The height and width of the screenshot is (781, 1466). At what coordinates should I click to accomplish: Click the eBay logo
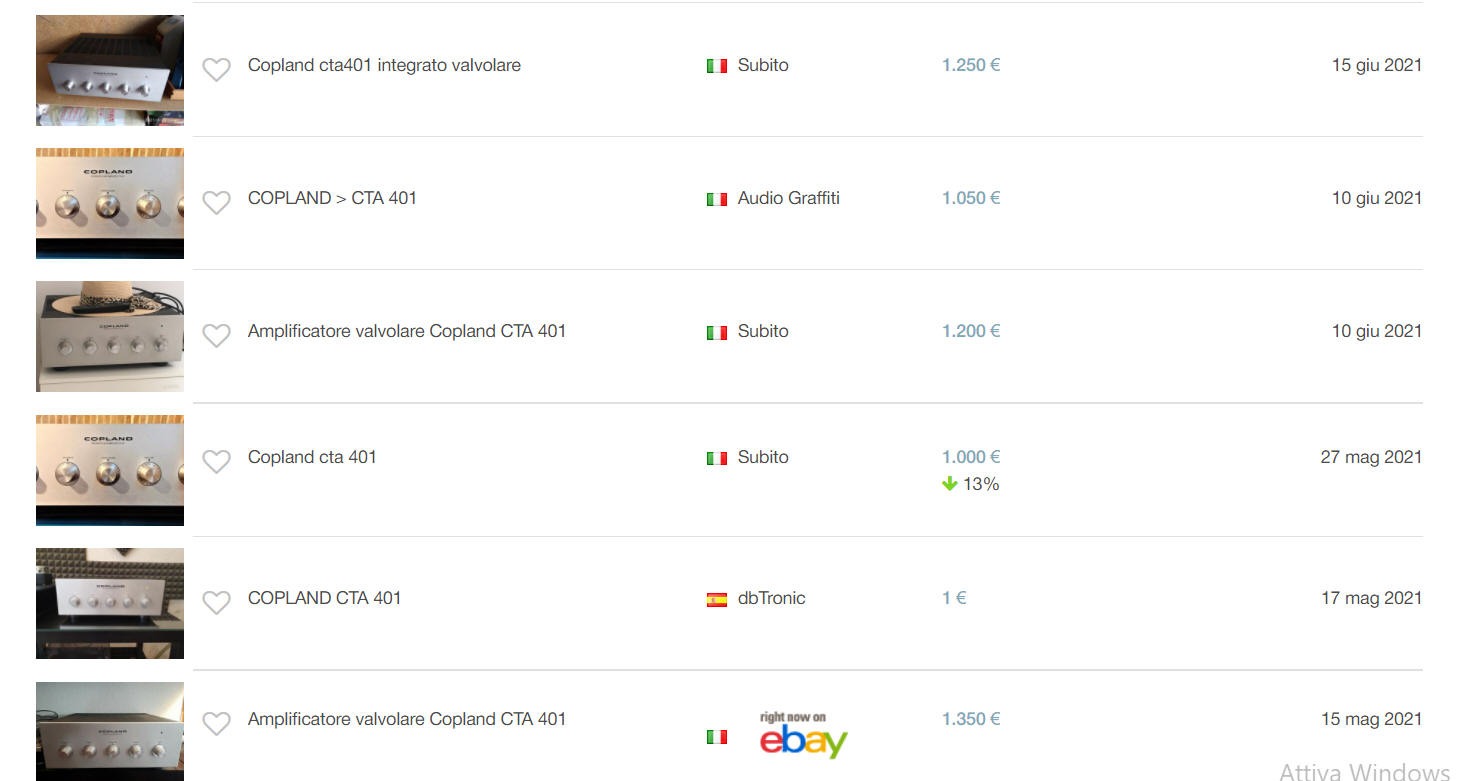pyautogui.click(x=803, y=737)
